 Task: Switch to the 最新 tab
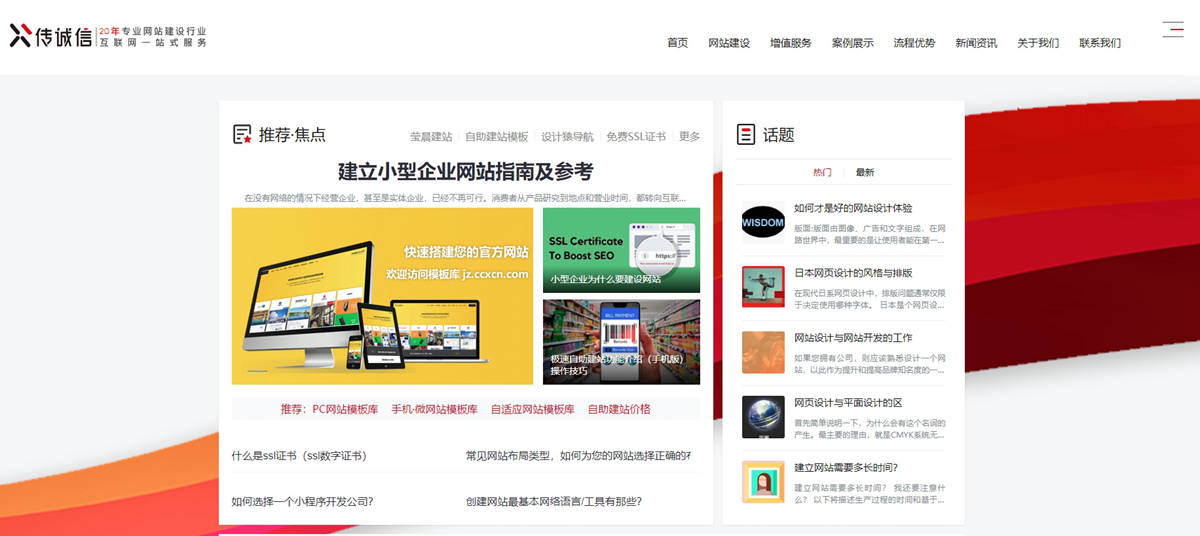(865, 172)
